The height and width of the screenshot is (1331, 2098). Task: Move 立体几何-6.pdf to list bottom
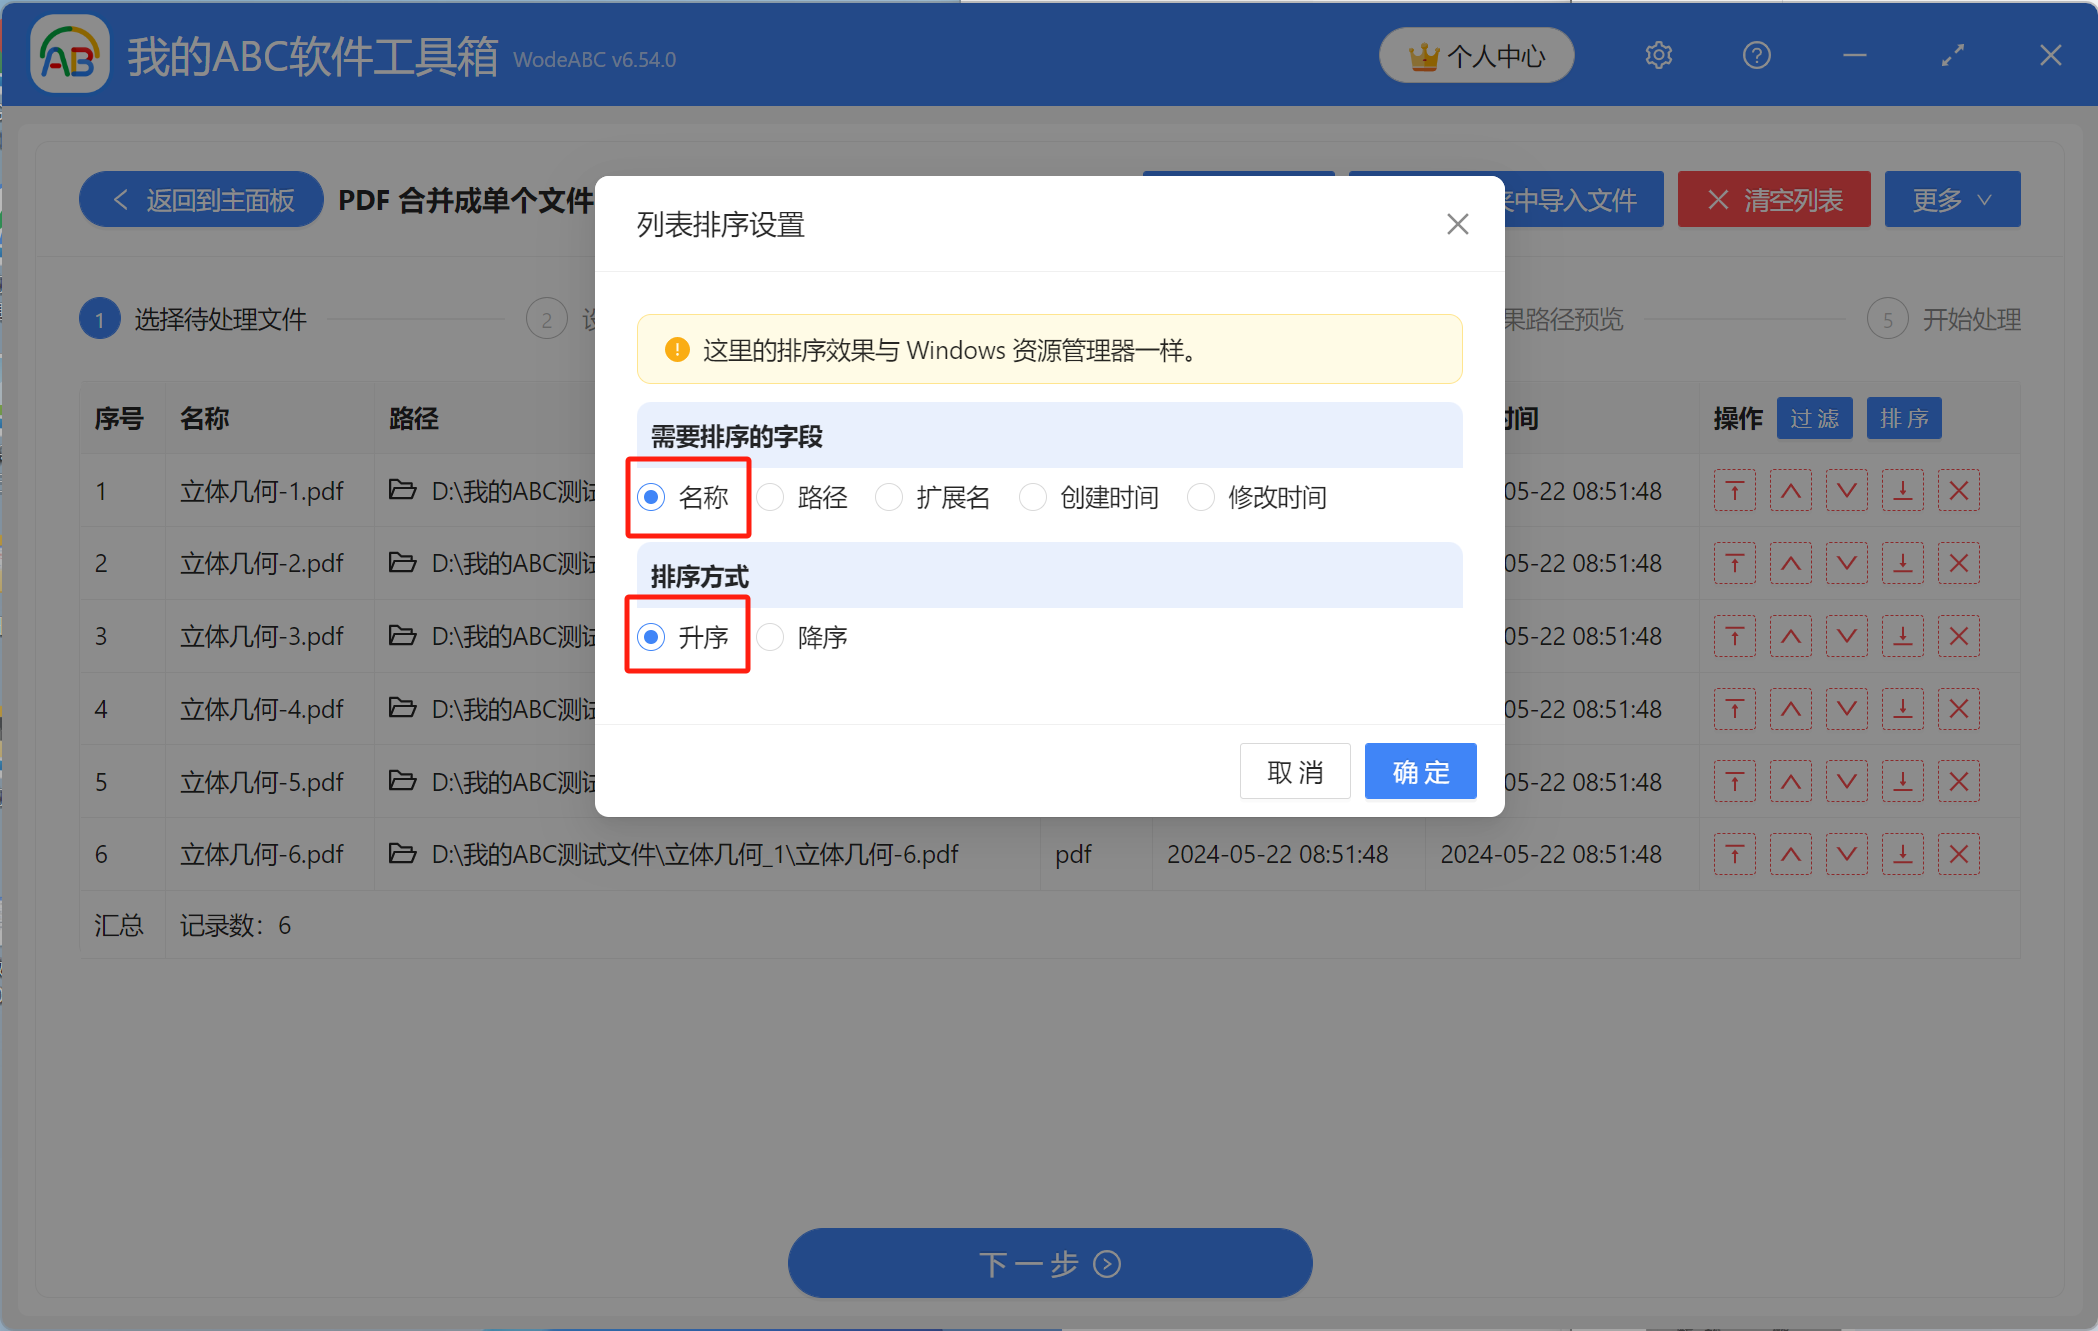1903,854
